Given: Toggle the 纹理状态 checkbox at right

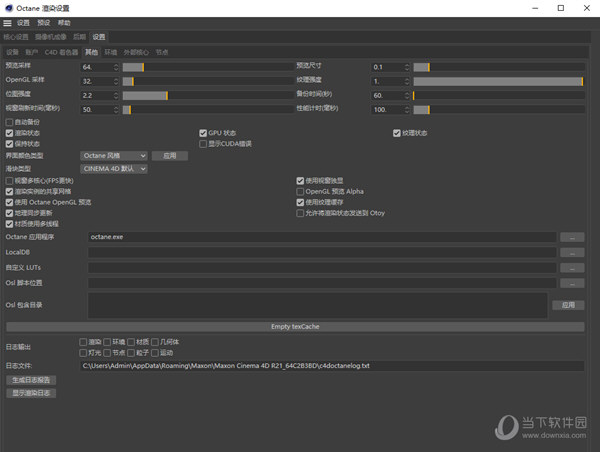Looking at the screenshot, I should pyautogui.click(x=396, y=133).
